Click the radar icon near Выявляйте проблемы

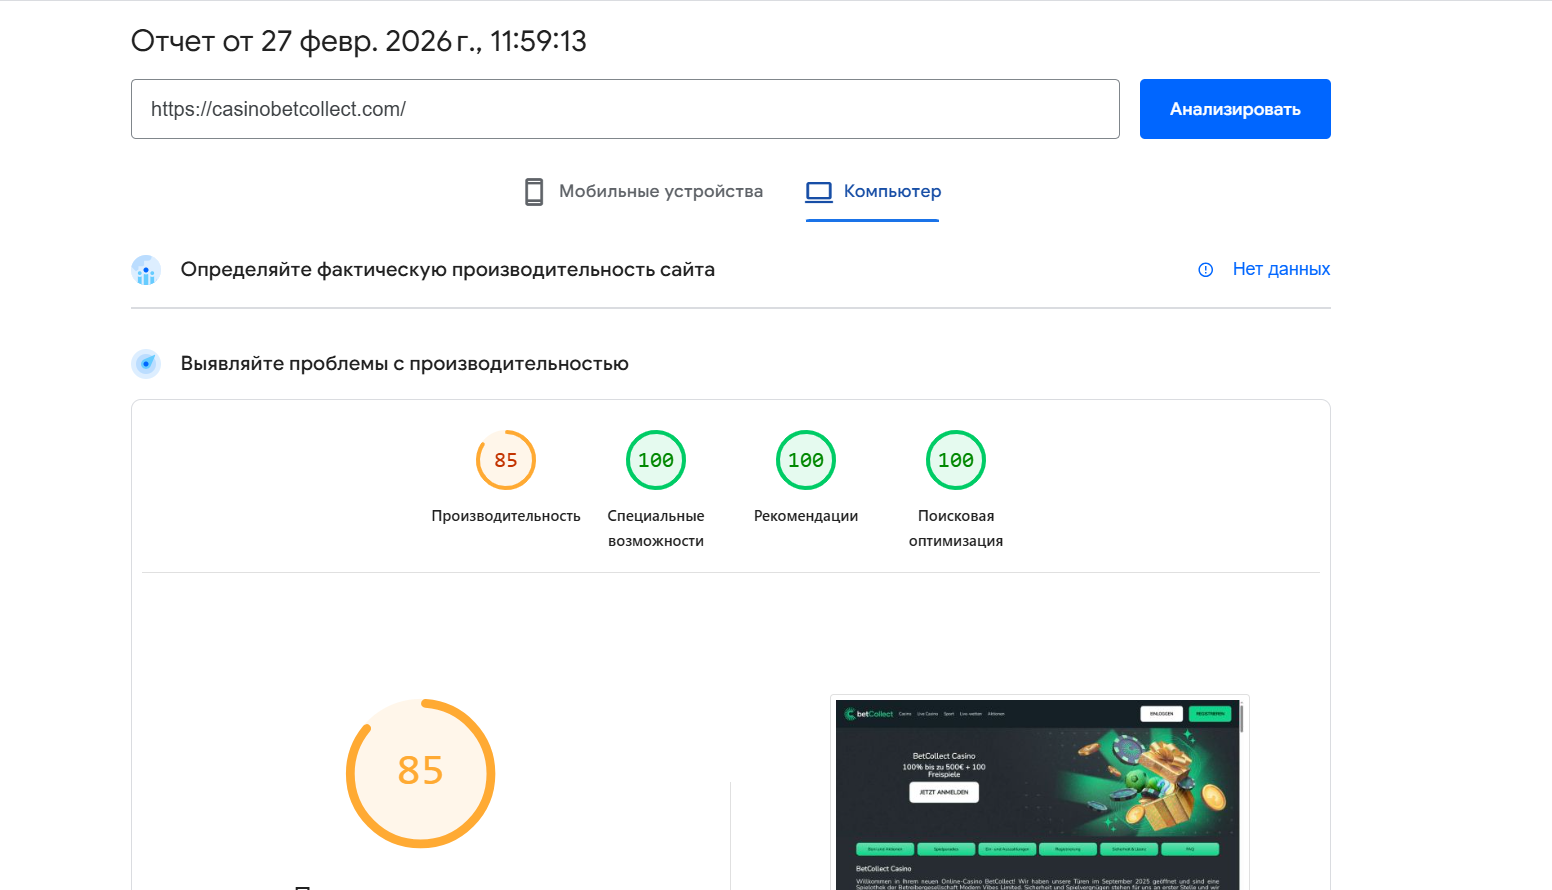(x=146, y=364)
